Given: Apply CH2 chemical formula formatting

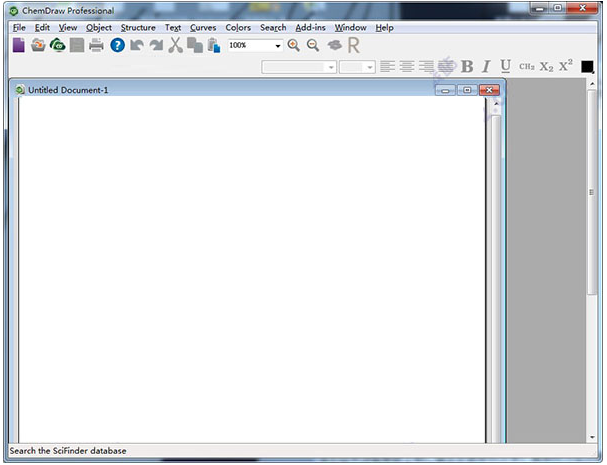Looking at the screenshot, I should [x=527, y=67].
